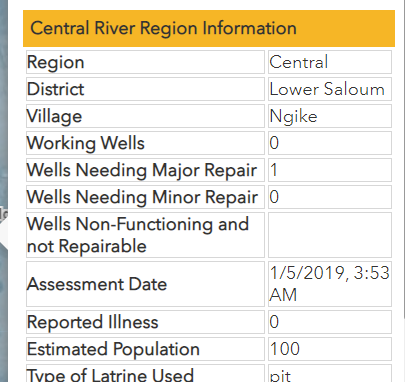The width and height of the screenshot is (405, 382).
Task: Click the Wells Needing Major Repair label
Action: coord(142,170)
